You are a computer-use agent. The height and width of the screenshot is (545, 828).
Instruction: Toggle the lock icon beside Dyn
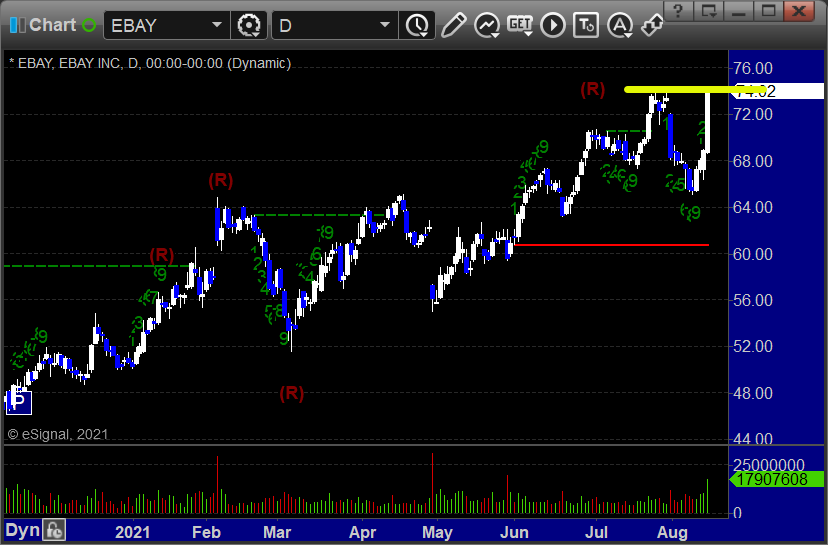pyautogui.click(x=54, y=530)
